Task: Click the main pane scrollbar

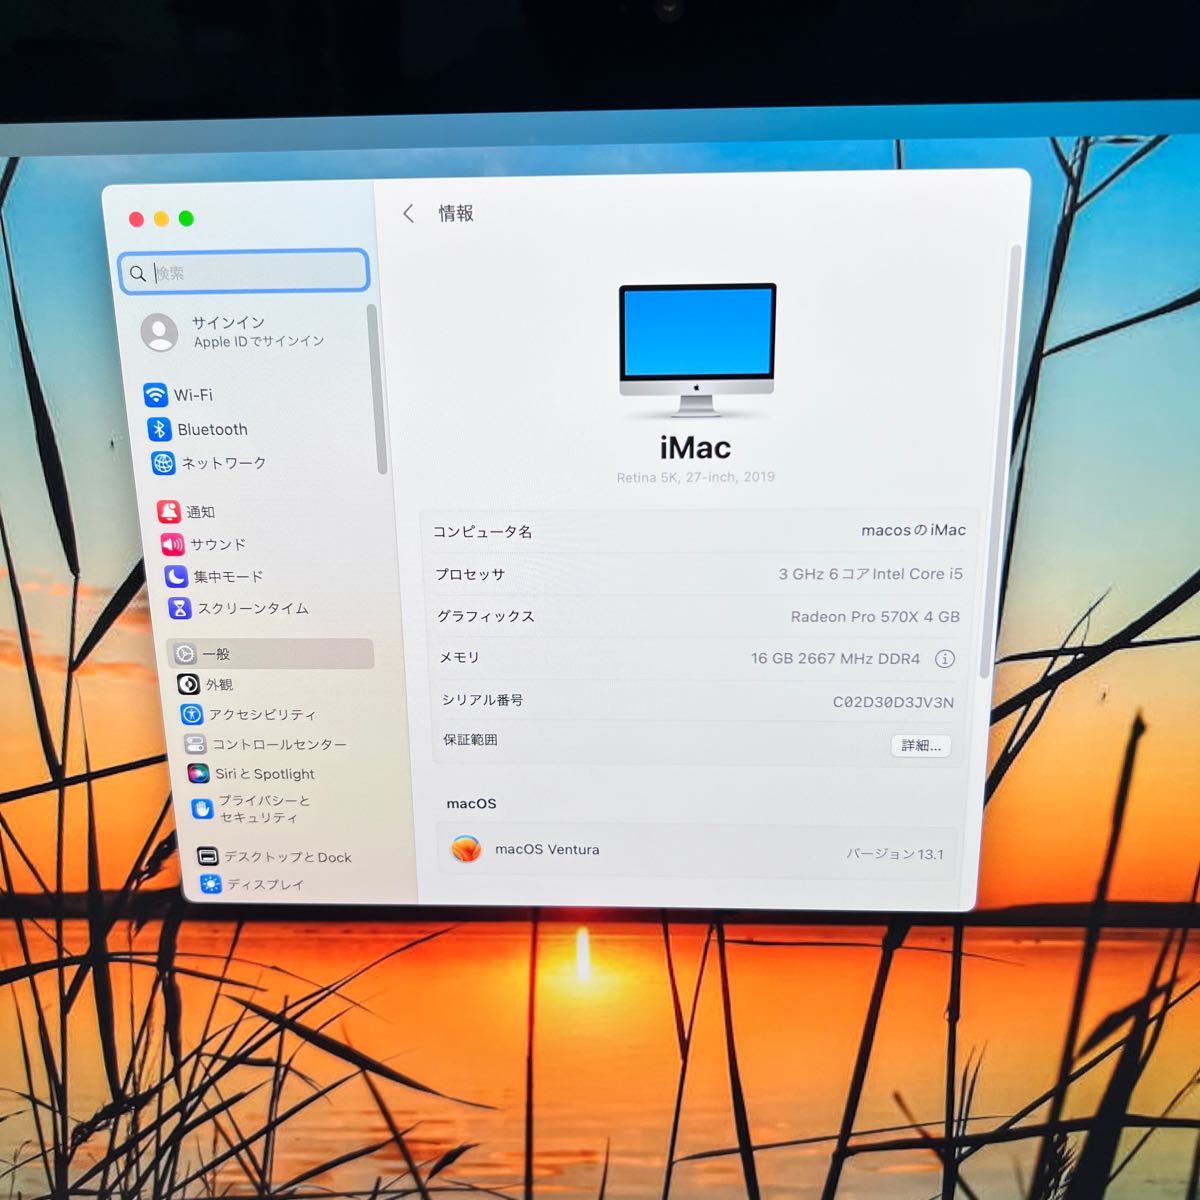Action: click(x=1001, y=460)
